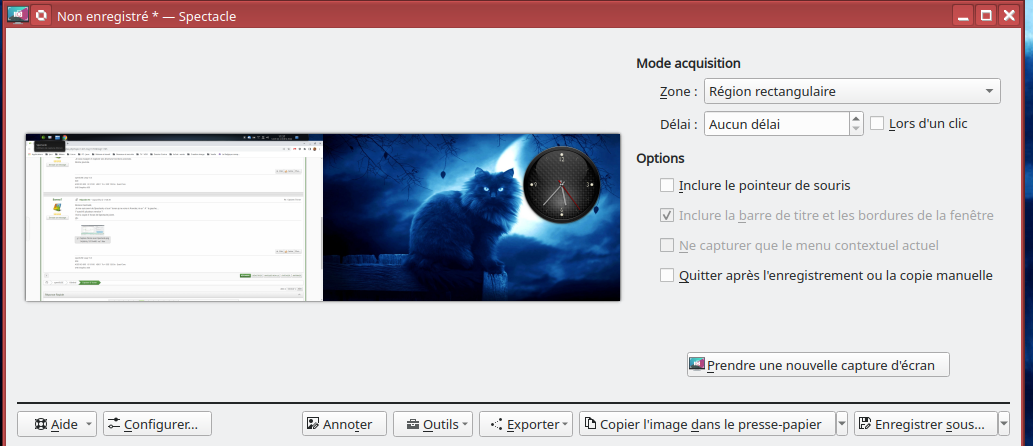Click the screenshot preview thumbnail
The height and width of the screenshot is (446, 1033).
point(322,217)
